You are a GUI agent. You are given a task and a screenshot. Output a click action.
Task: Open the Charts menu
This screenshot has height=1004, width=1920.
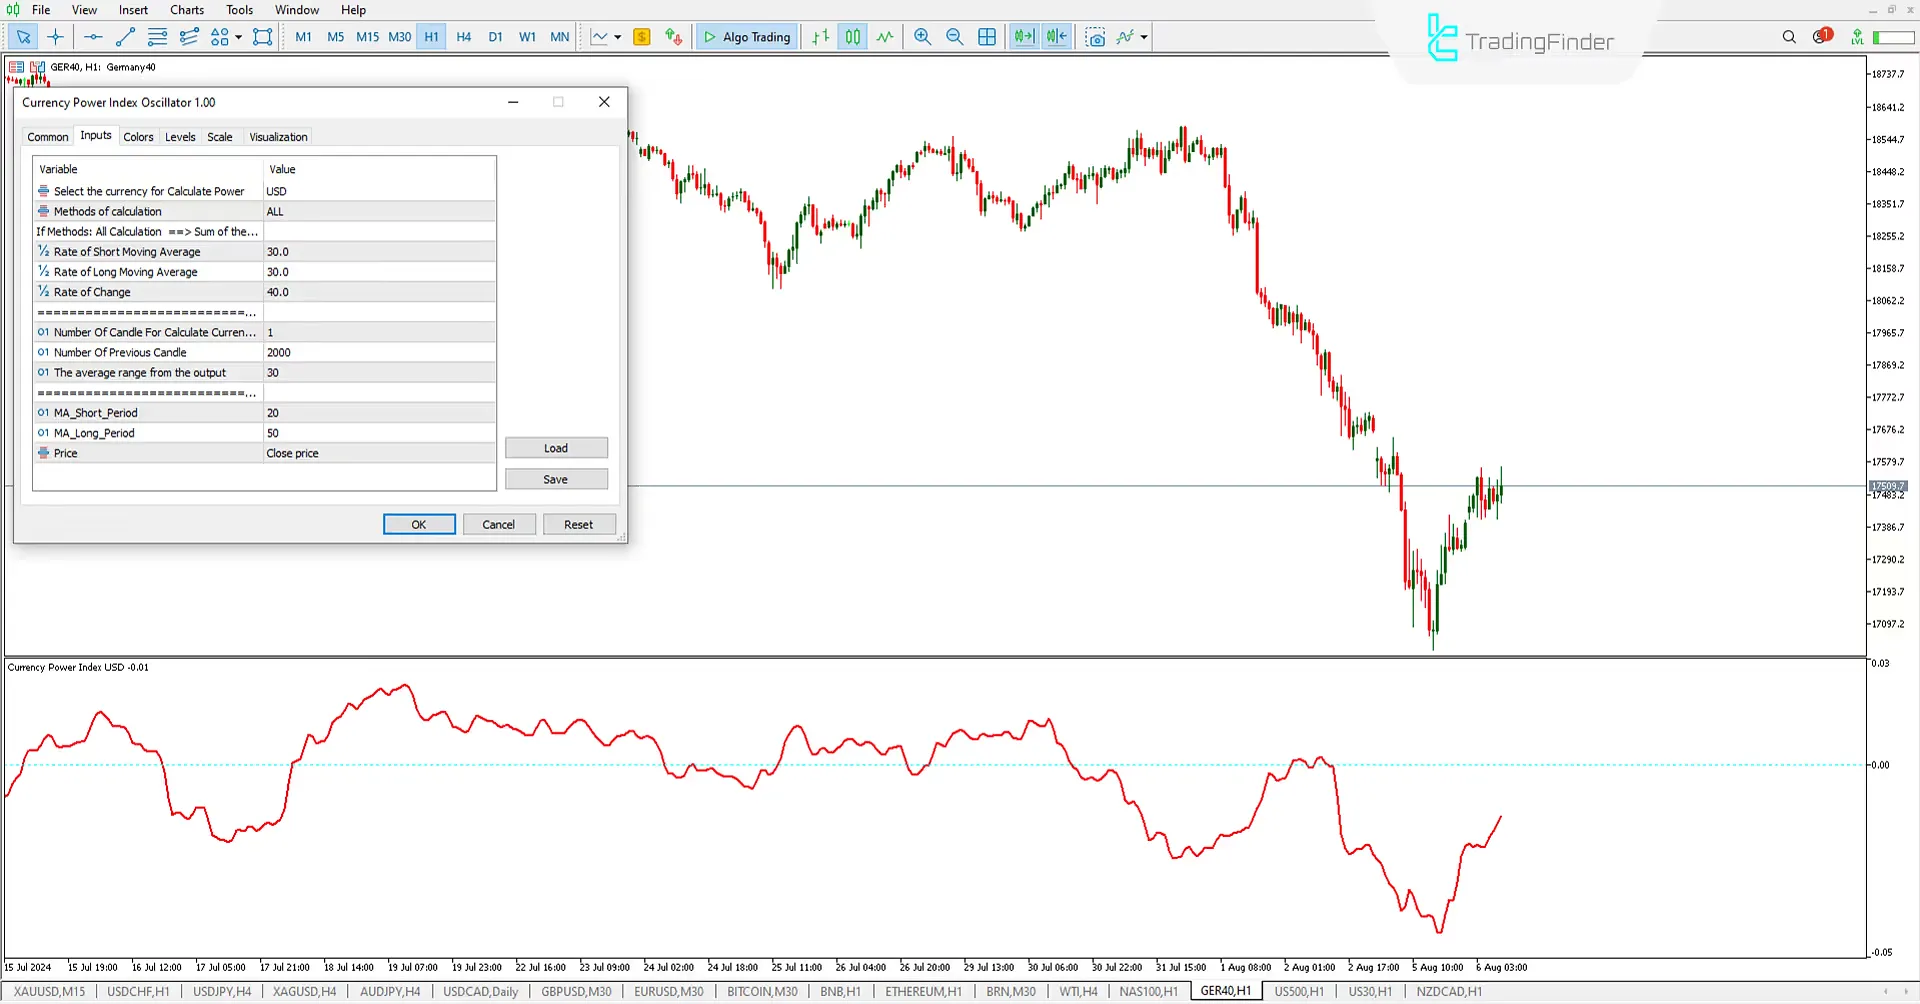[x=187, y=10]
